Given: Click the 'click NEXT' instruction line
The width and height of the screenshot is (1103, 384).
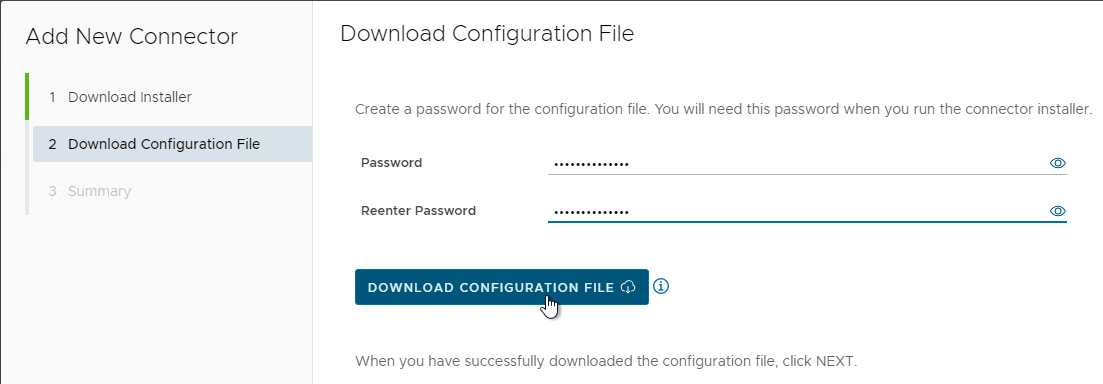Looking at the screenshot, I should 606,361.
